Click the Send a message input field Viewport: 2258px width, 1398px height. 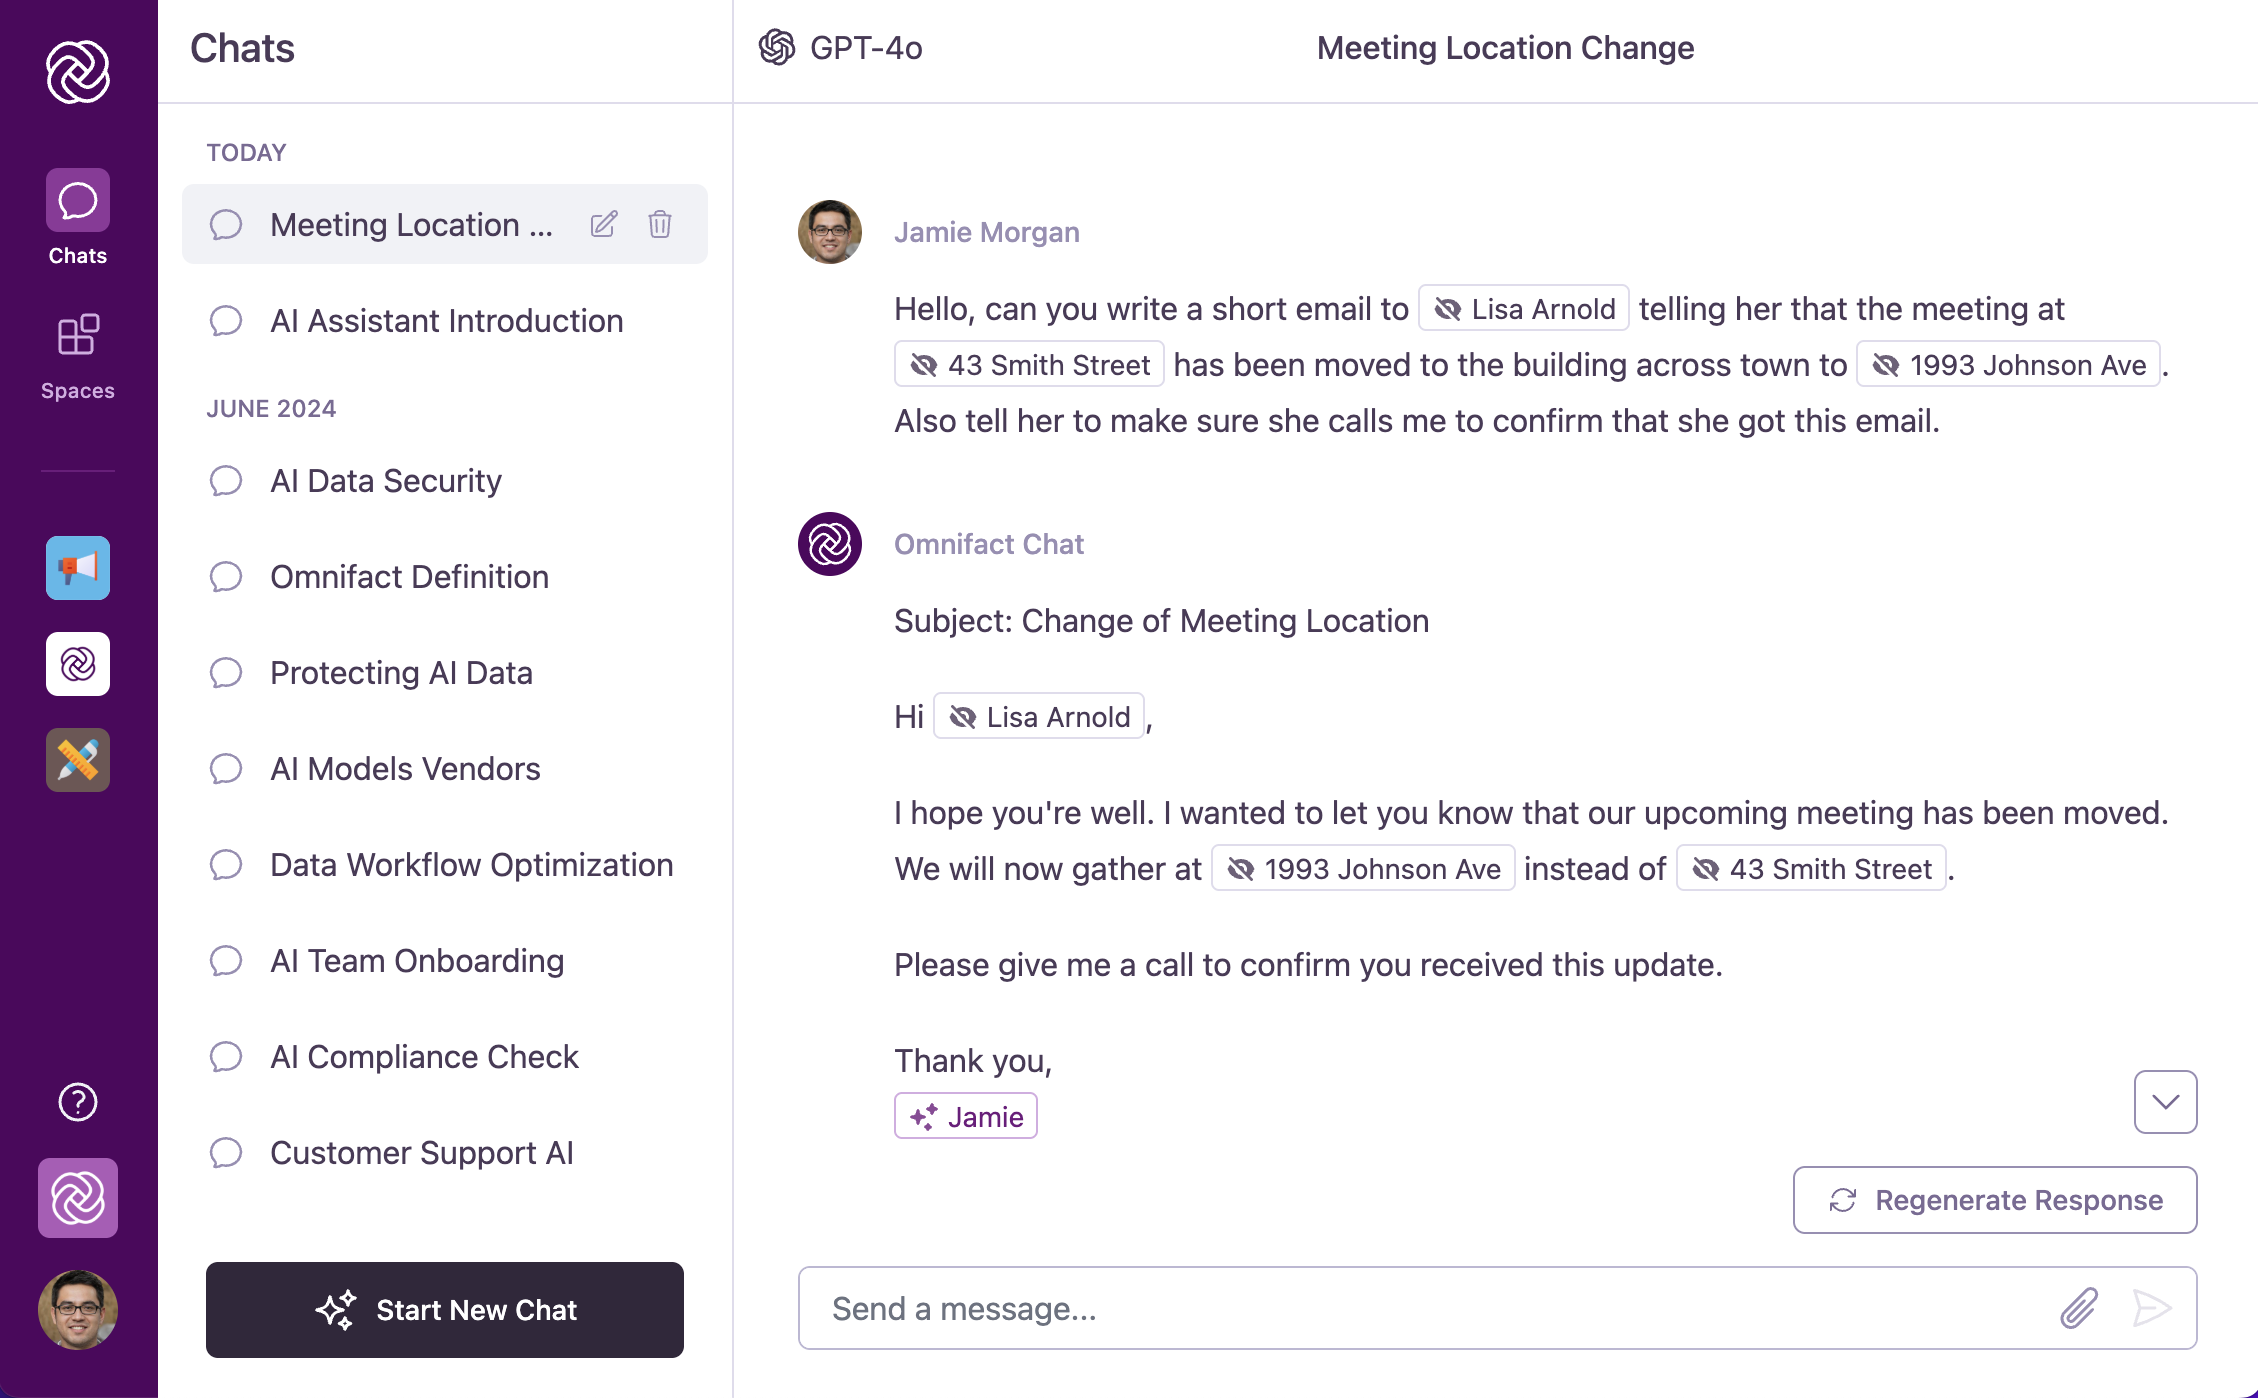tap(1400, 1308)
